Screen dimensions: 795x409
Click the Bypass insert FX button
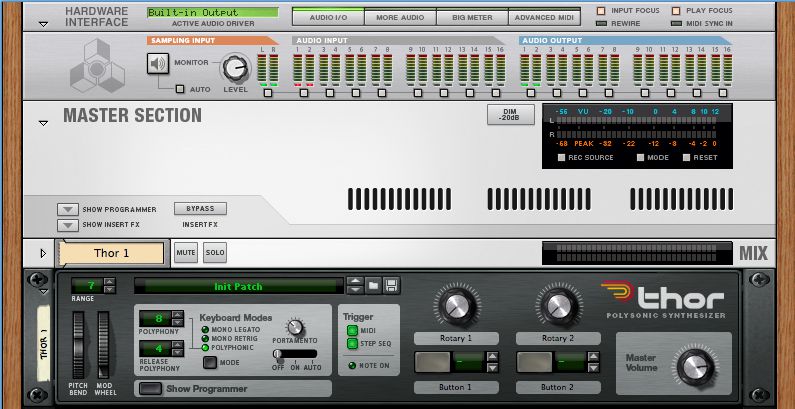click(x=200, y=209)
